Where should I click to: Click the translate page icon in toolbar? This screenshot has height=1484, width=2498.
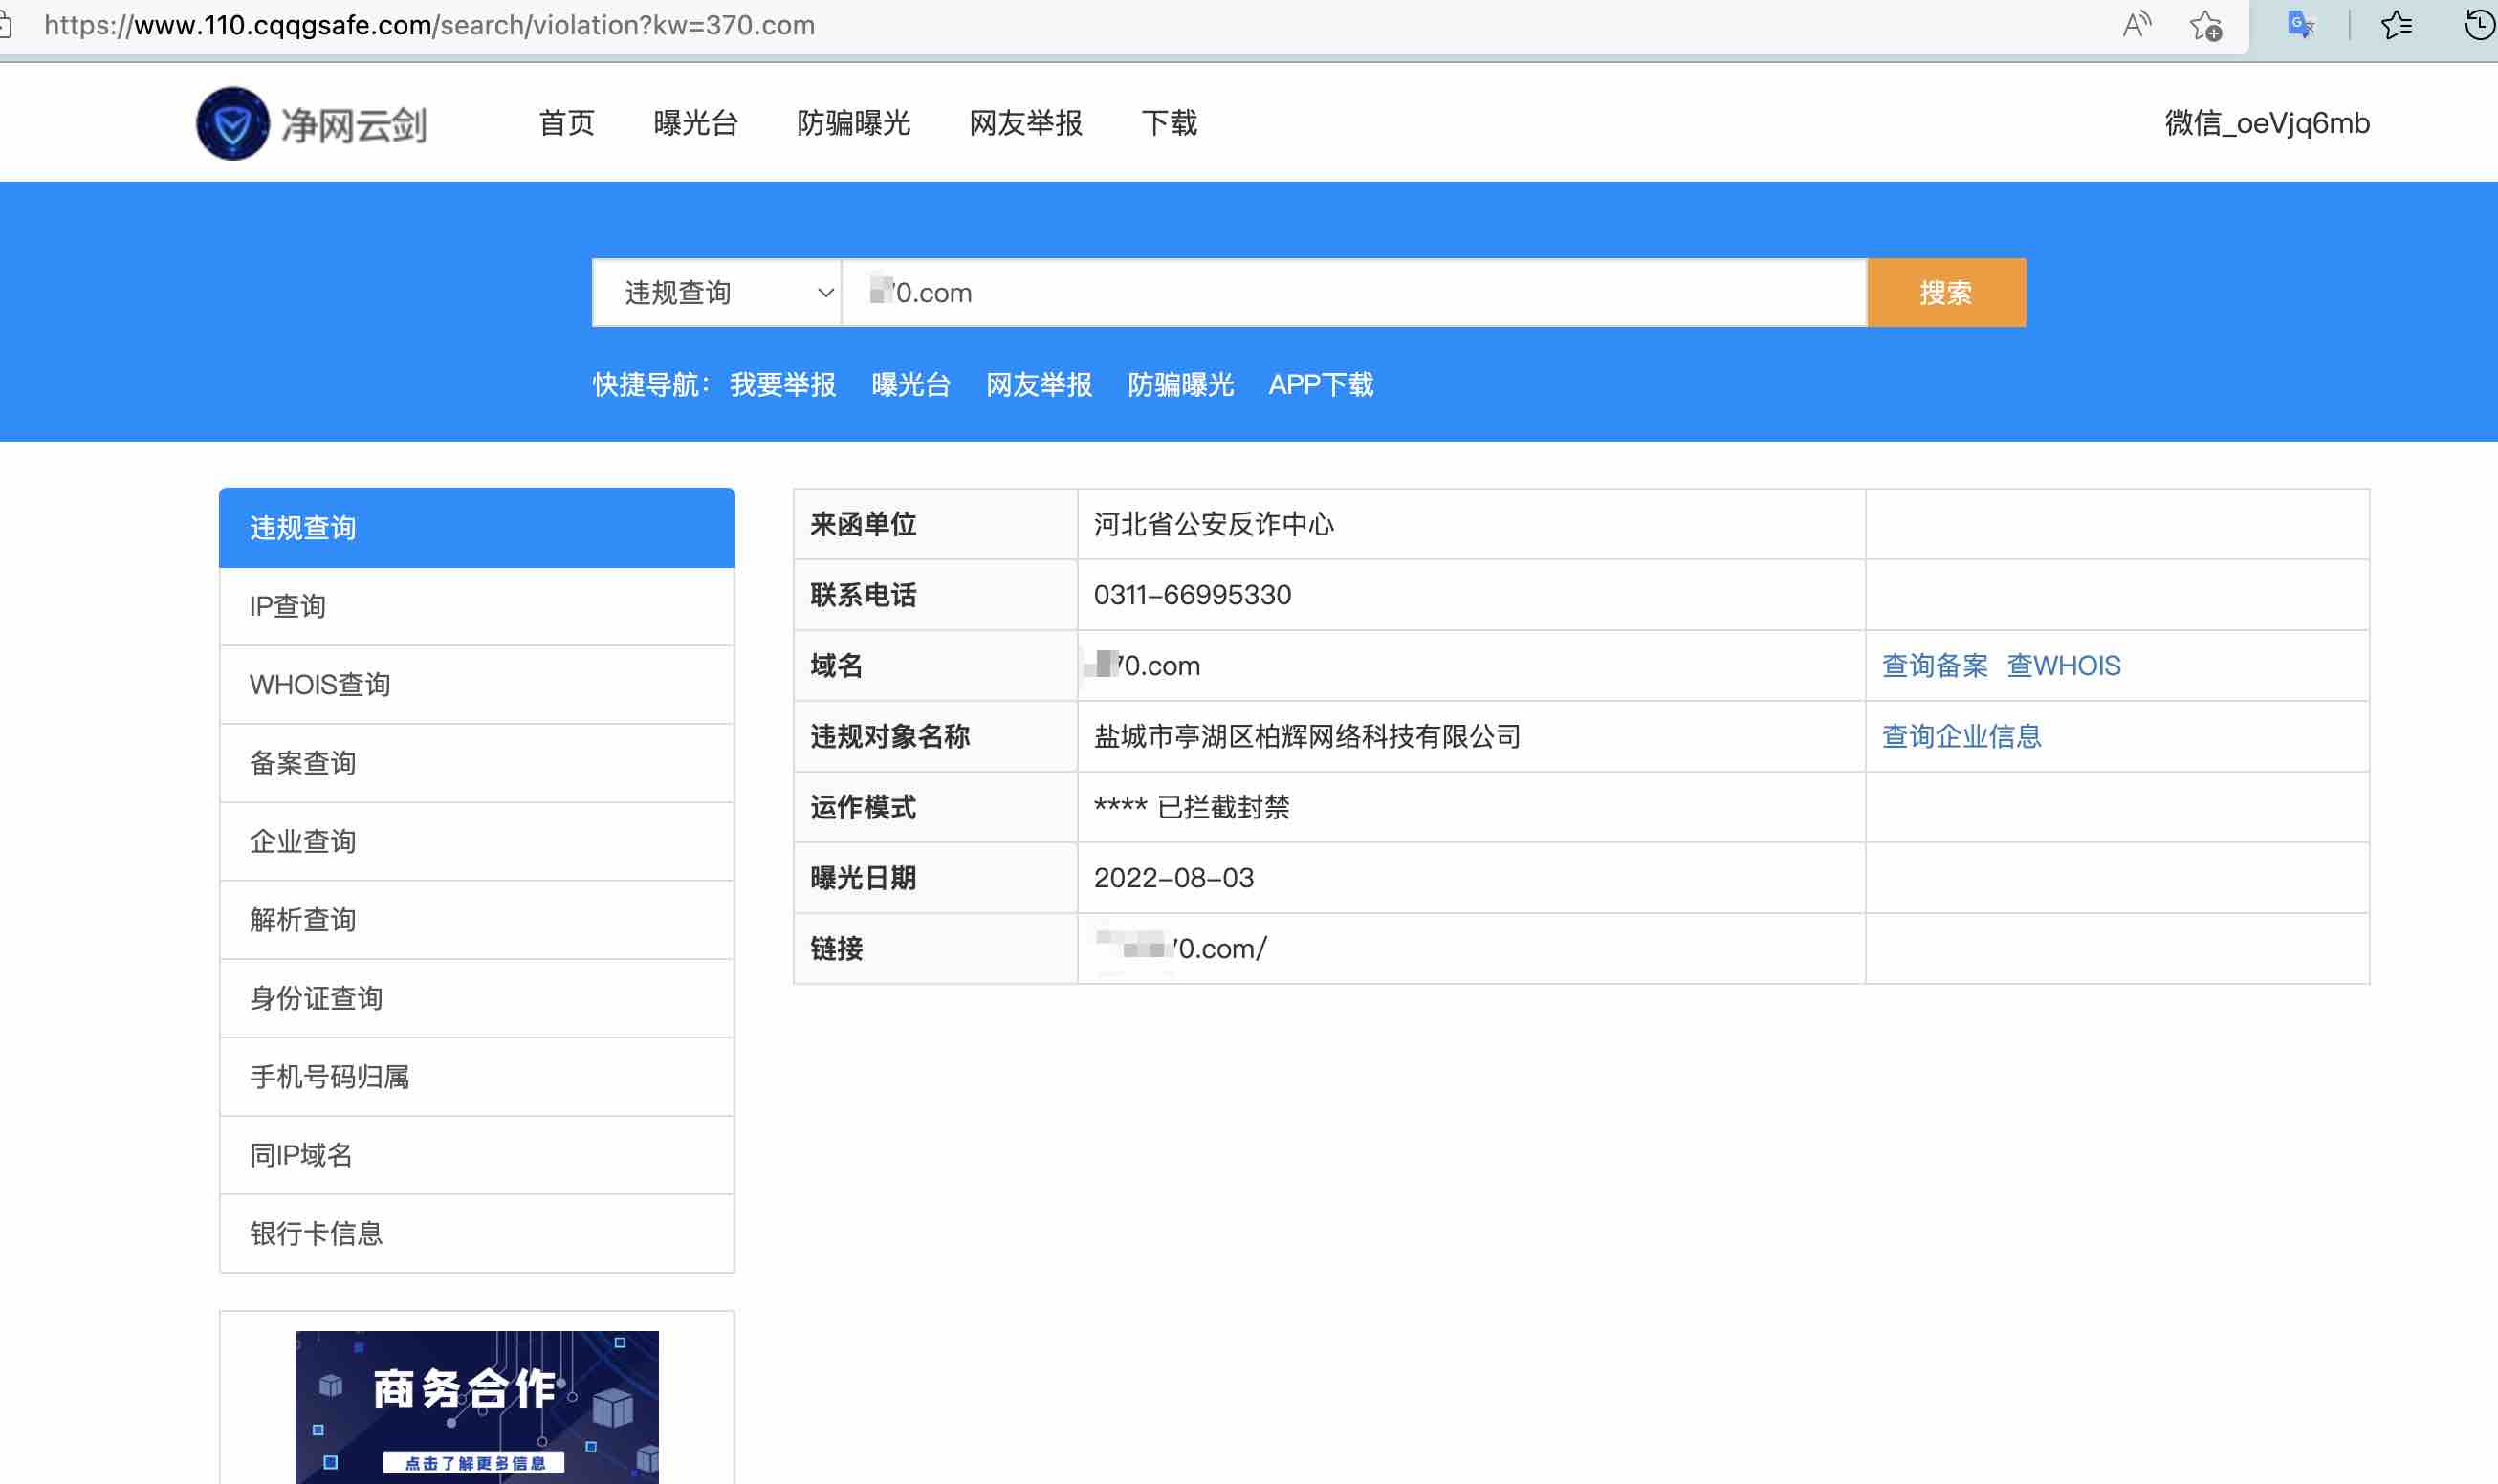2300,24
